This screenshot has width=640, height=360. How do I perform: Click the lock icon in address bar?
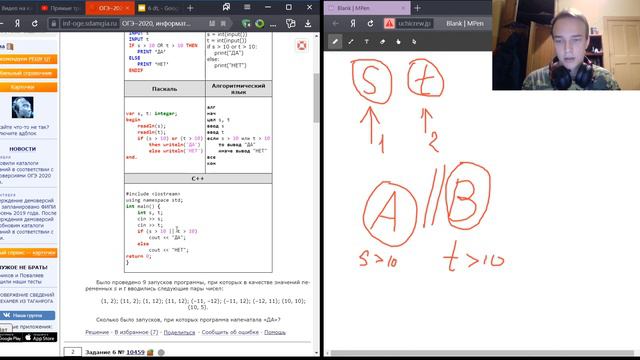coord(53,24)
